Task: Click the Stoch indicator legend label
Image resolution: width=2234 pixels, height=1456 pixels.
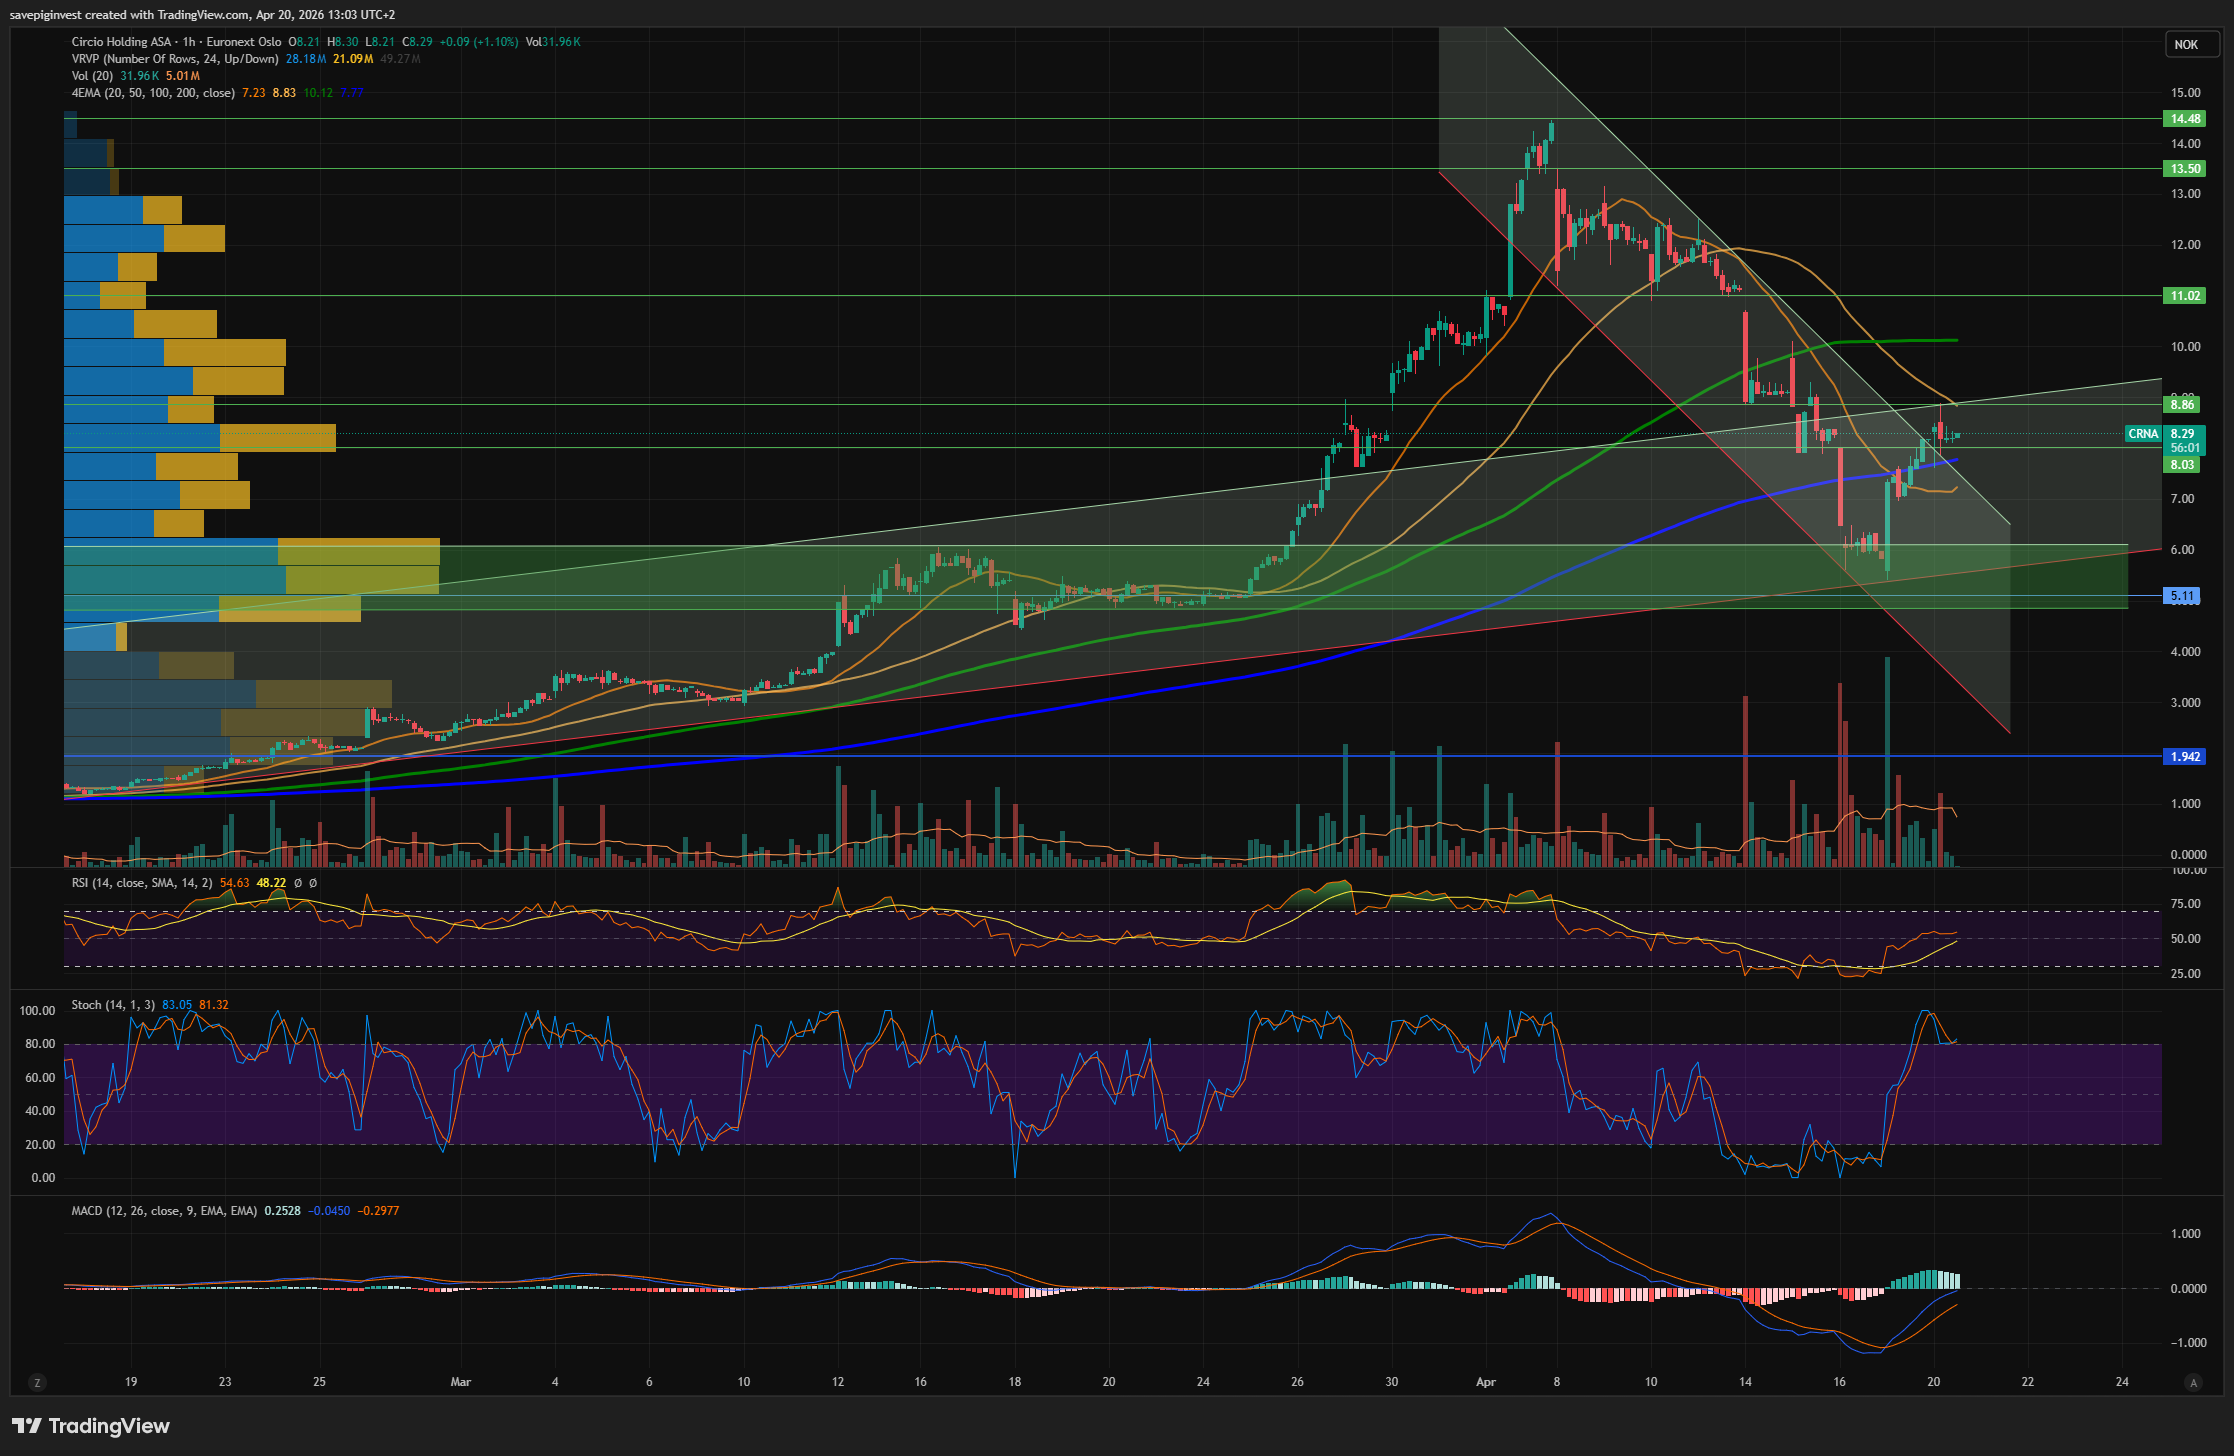Action: point(112,1005)
